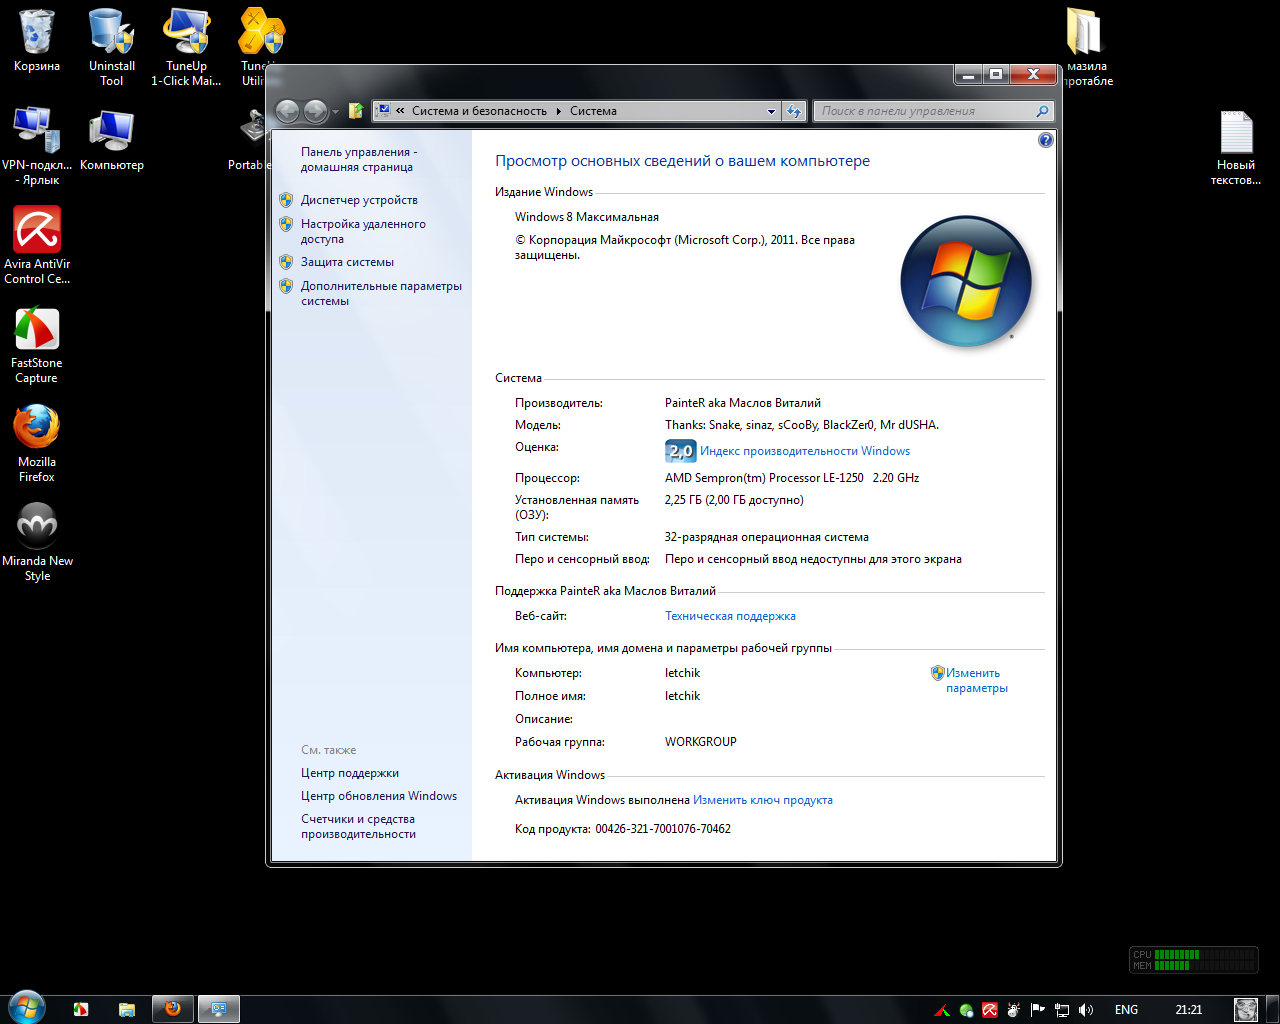This screenshot has width=1280, height=1024.
Task: Click the Windows Start orb
Action: click(x=27, y=1008)
